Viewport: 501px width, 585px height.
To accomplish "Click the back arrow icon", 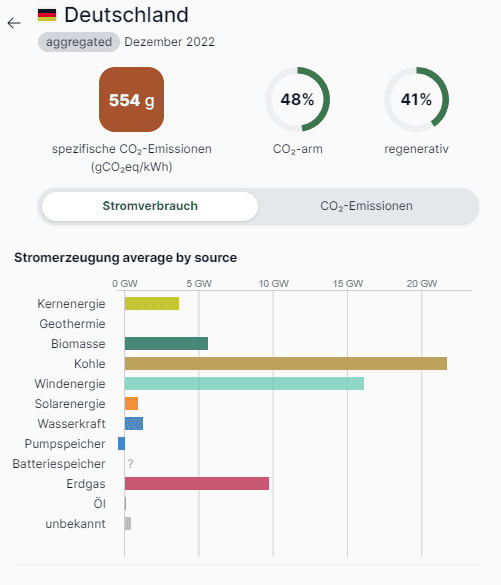I will point(14,23).
